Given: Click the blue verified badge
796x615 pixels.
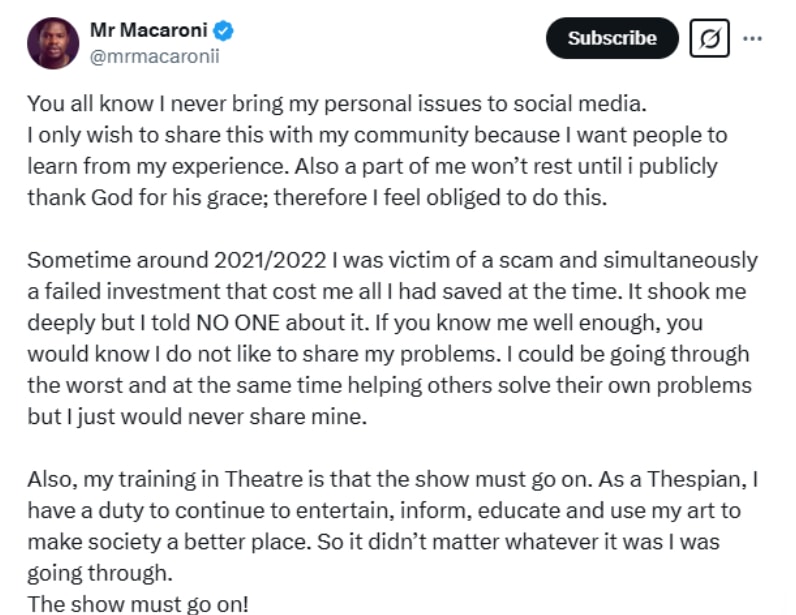Looking at the screenshot, I should point(225,32).
